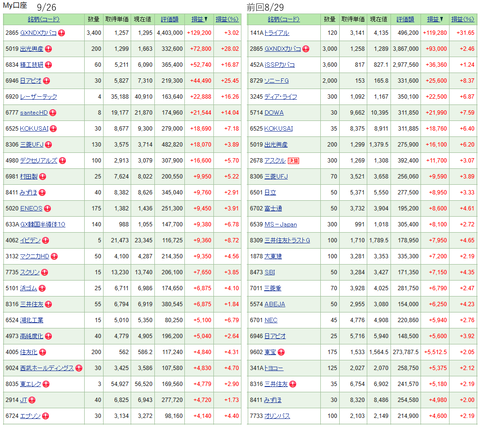Click the red badge next to 2678 アスクル
The width and height of the screenshot is (480, 431).
293,161
